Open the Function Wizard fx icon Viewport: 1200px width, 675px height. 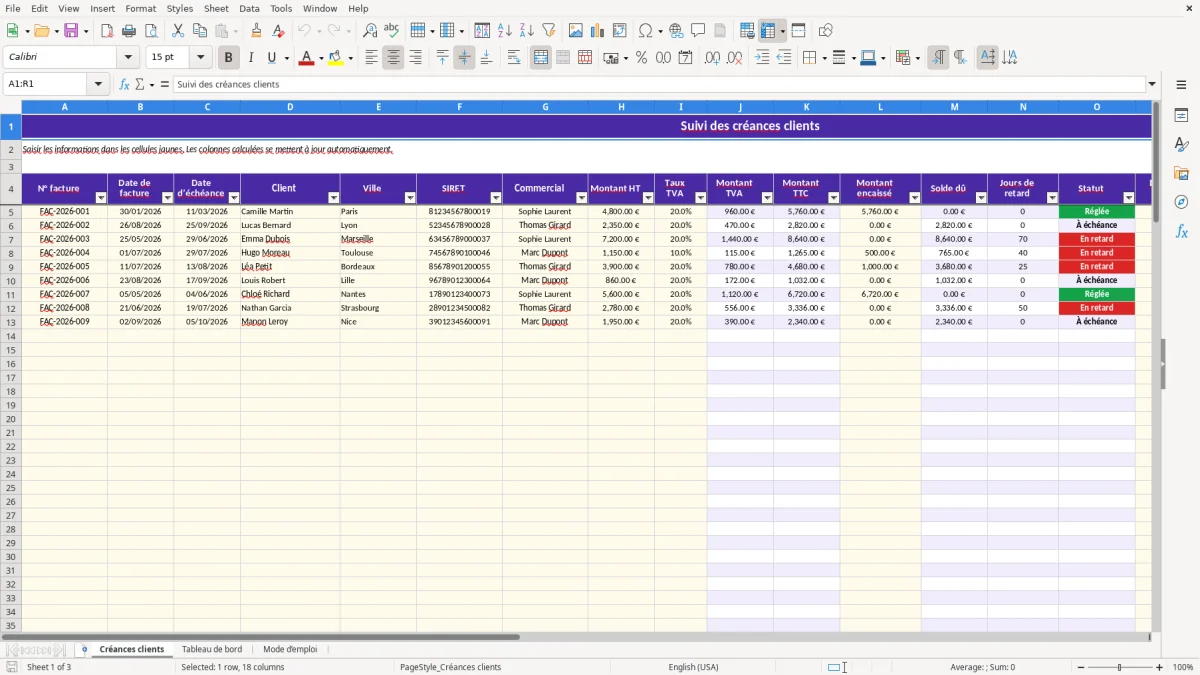125,84
